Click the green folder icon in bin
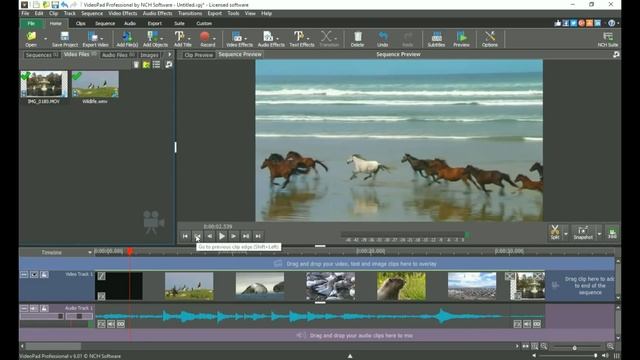Image resolution: width=640 pixels, height=360 pixels. (146, 64)
